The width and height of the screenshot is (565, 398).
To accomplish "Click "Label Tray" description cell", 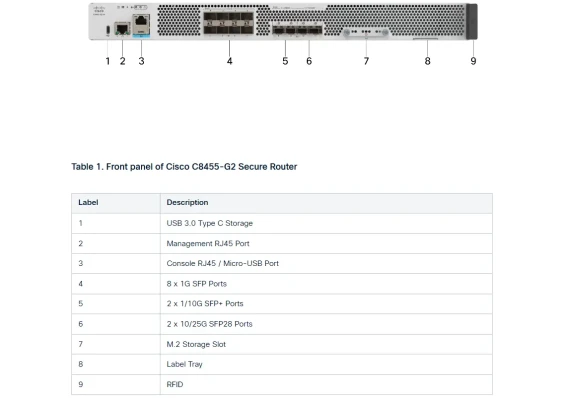I will coord(326,364).
